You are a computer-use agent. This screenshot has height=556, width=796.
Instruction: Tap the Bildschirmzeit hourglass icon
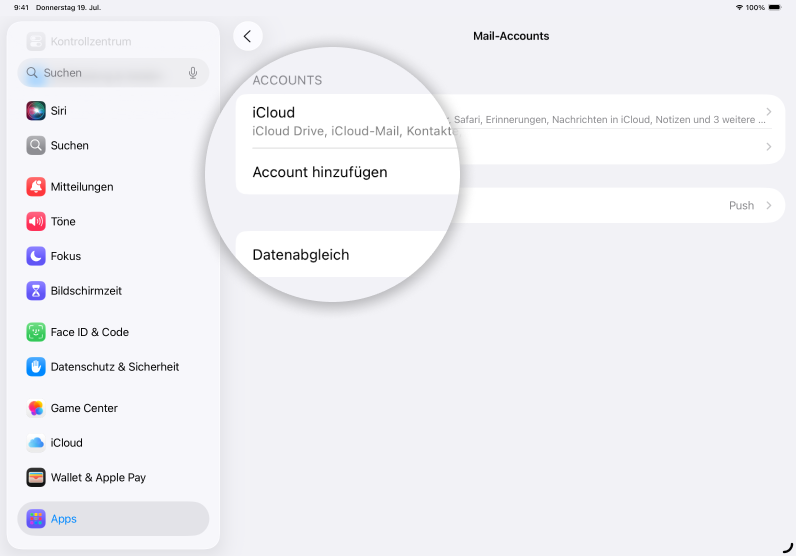(x=36, y=291)
